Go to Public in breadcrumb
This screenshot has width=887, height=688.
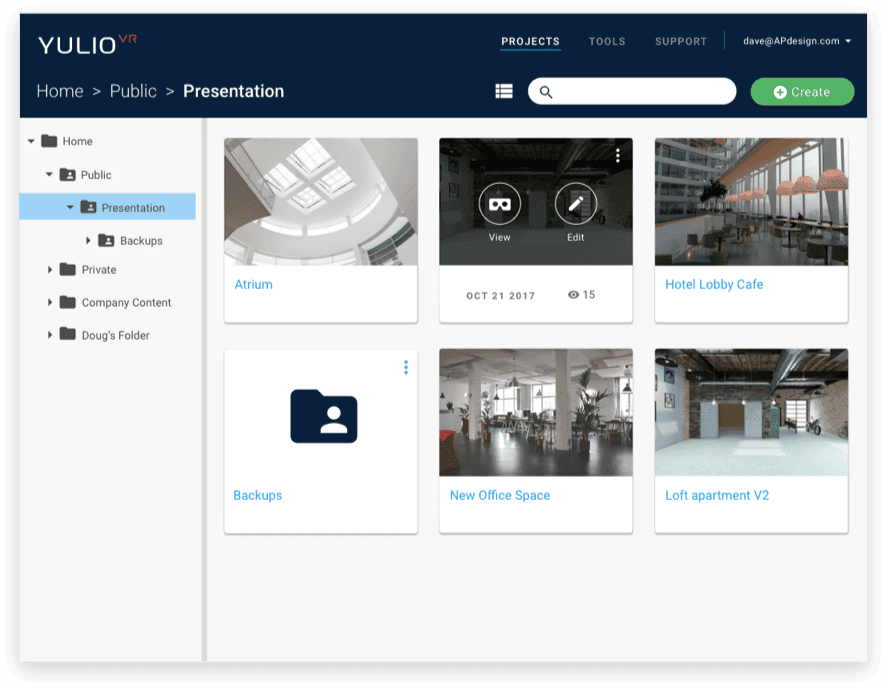[x=133, y=91]
